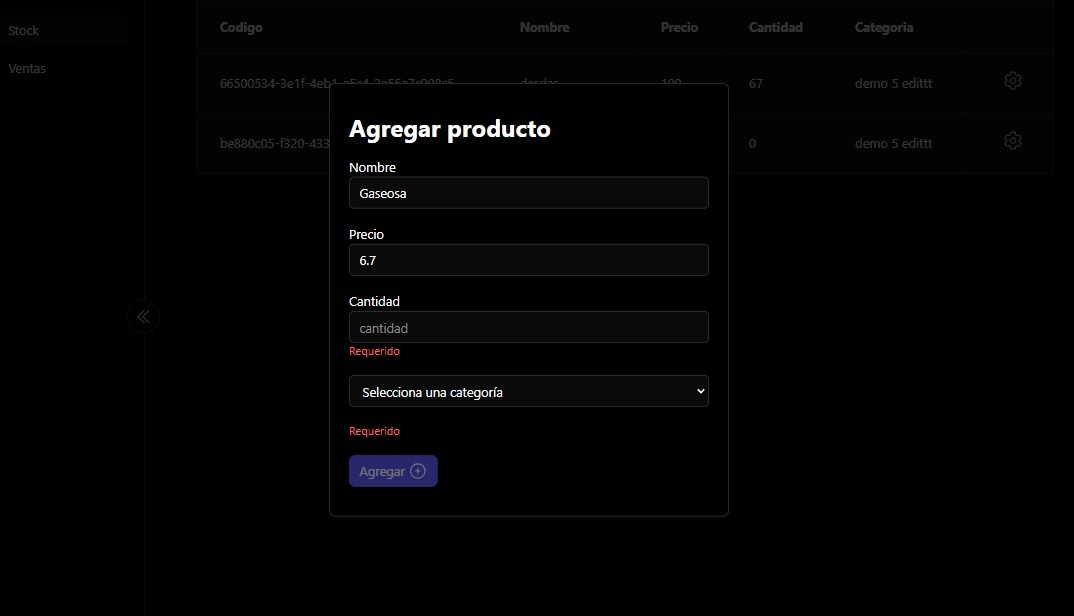
Task: Click the Cantidad label in the form
Action: pos(374,301)
